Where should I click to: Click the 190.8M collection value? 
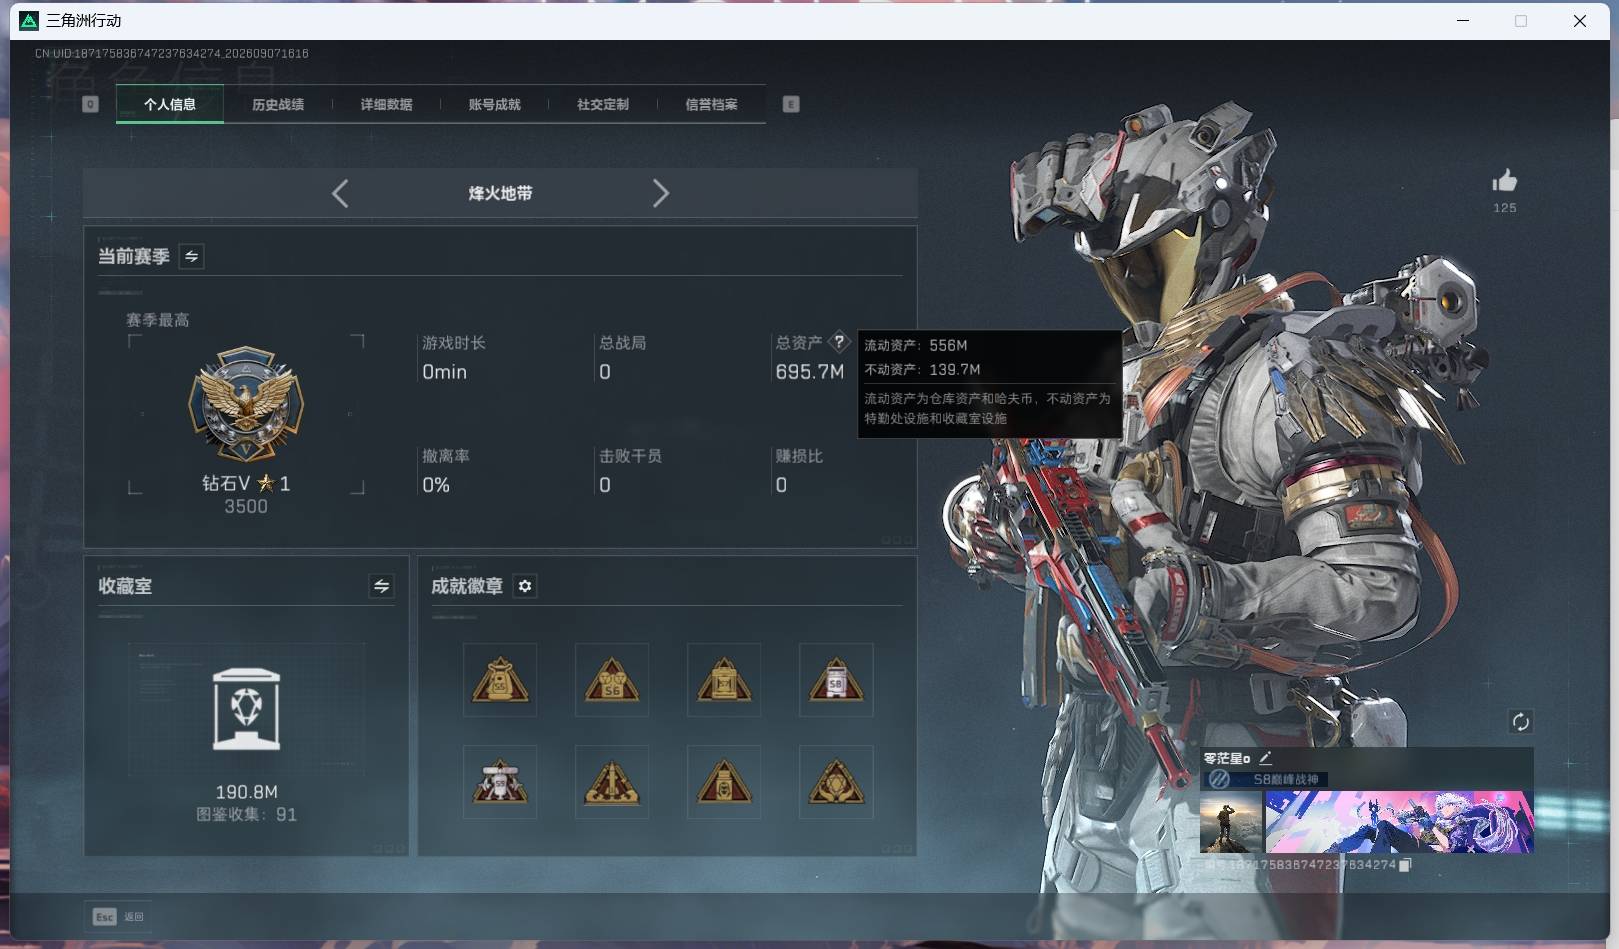(247, 792)
